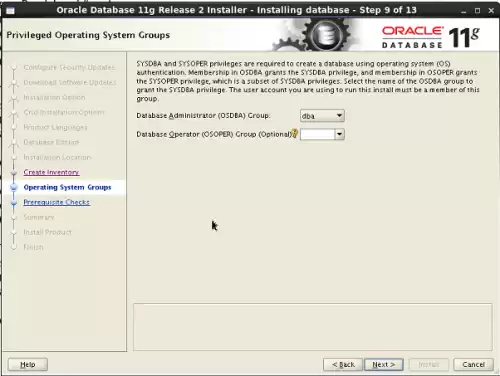Image resolution: width=500 pixels, height=376 pixels.
Task: Jump to Prerequisite Checks step
Action: pos(57,202)
